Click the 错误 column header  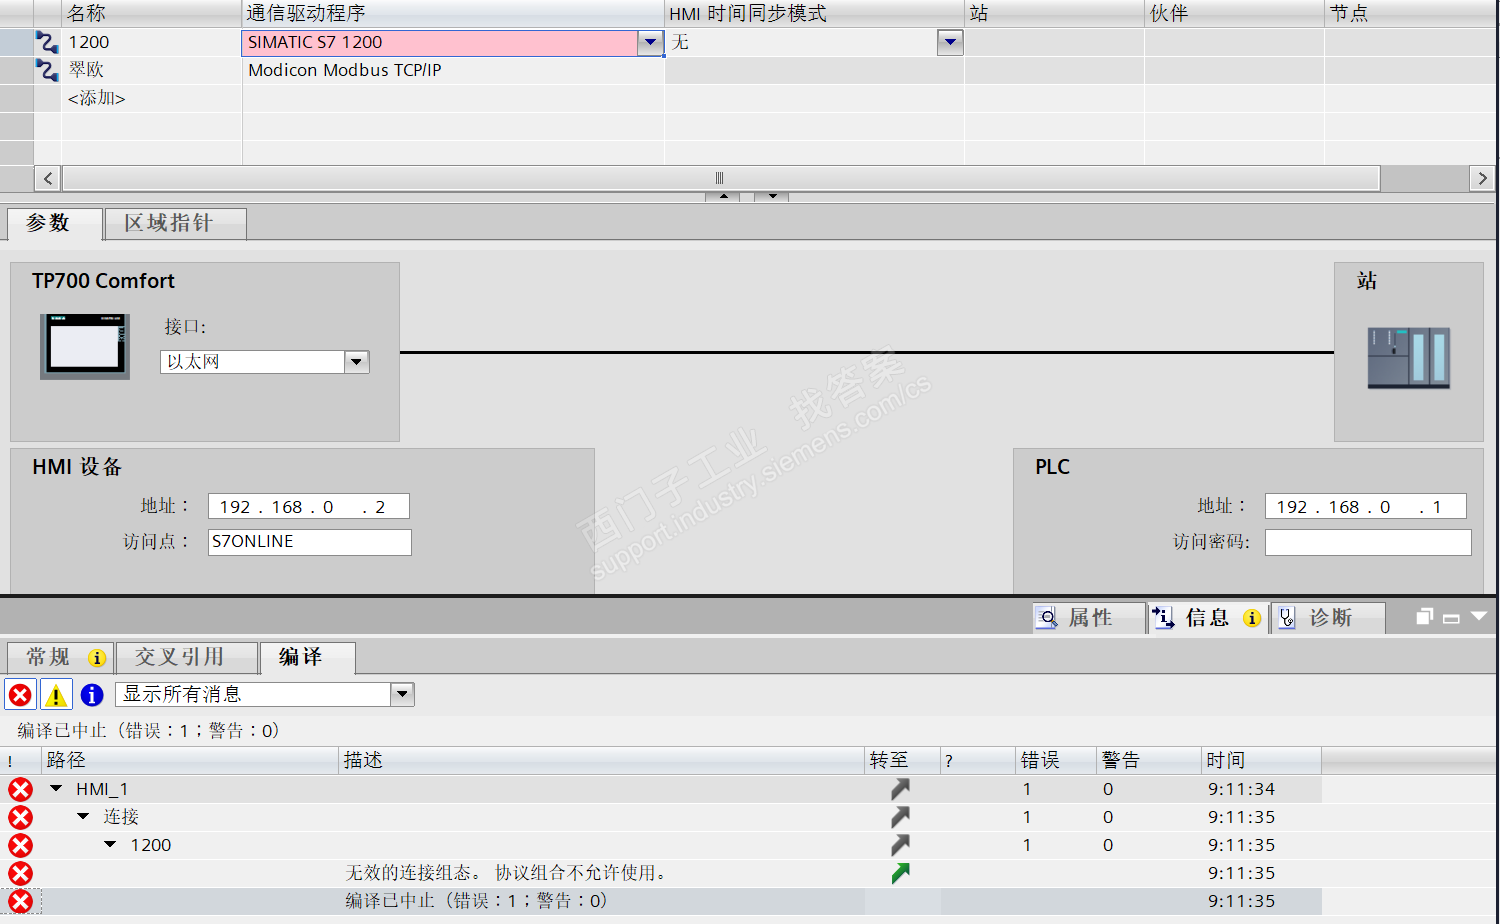[1056, 760]
